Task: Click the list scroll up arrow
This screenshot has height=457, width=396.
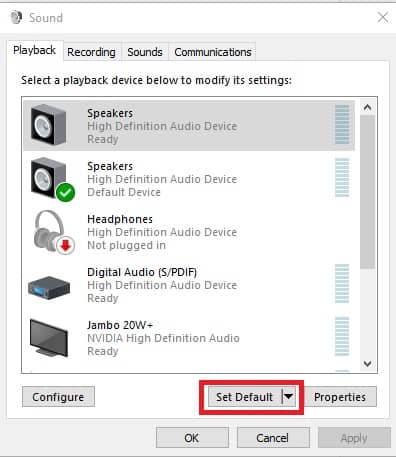Action: click(x=367, y=107)
